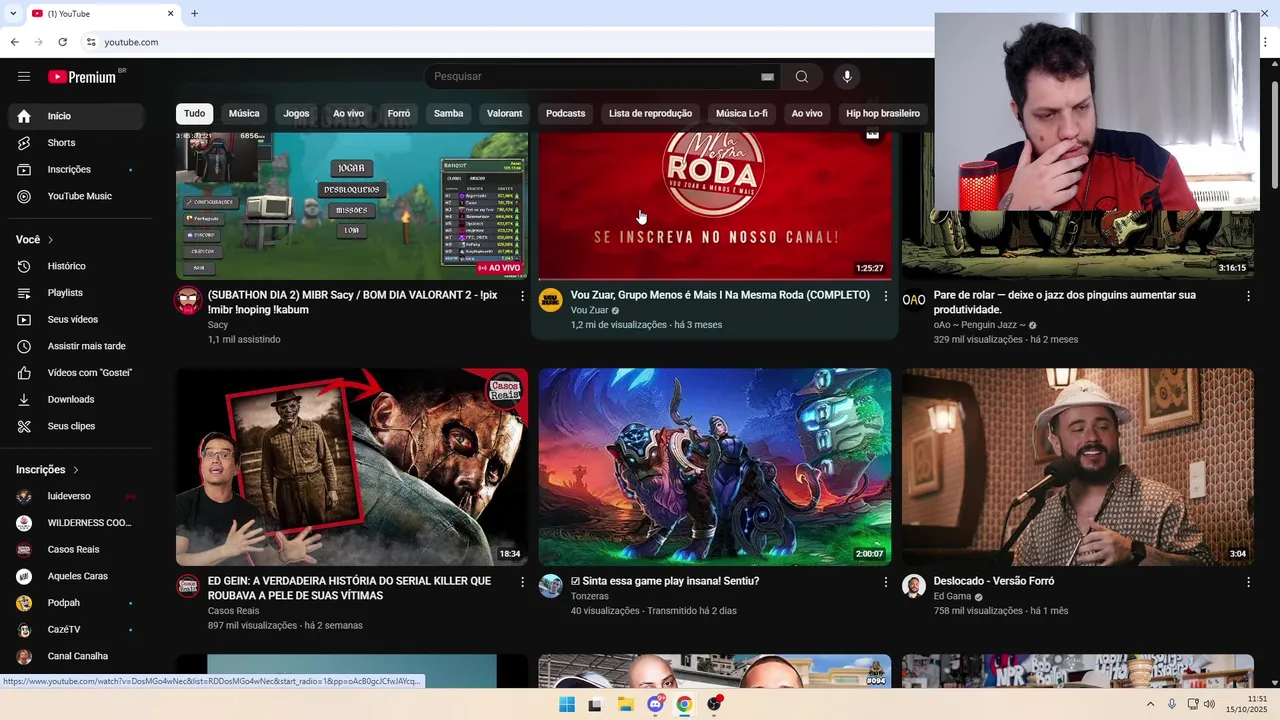Open options for Vou Zuar video

click(x=885, y=296)
